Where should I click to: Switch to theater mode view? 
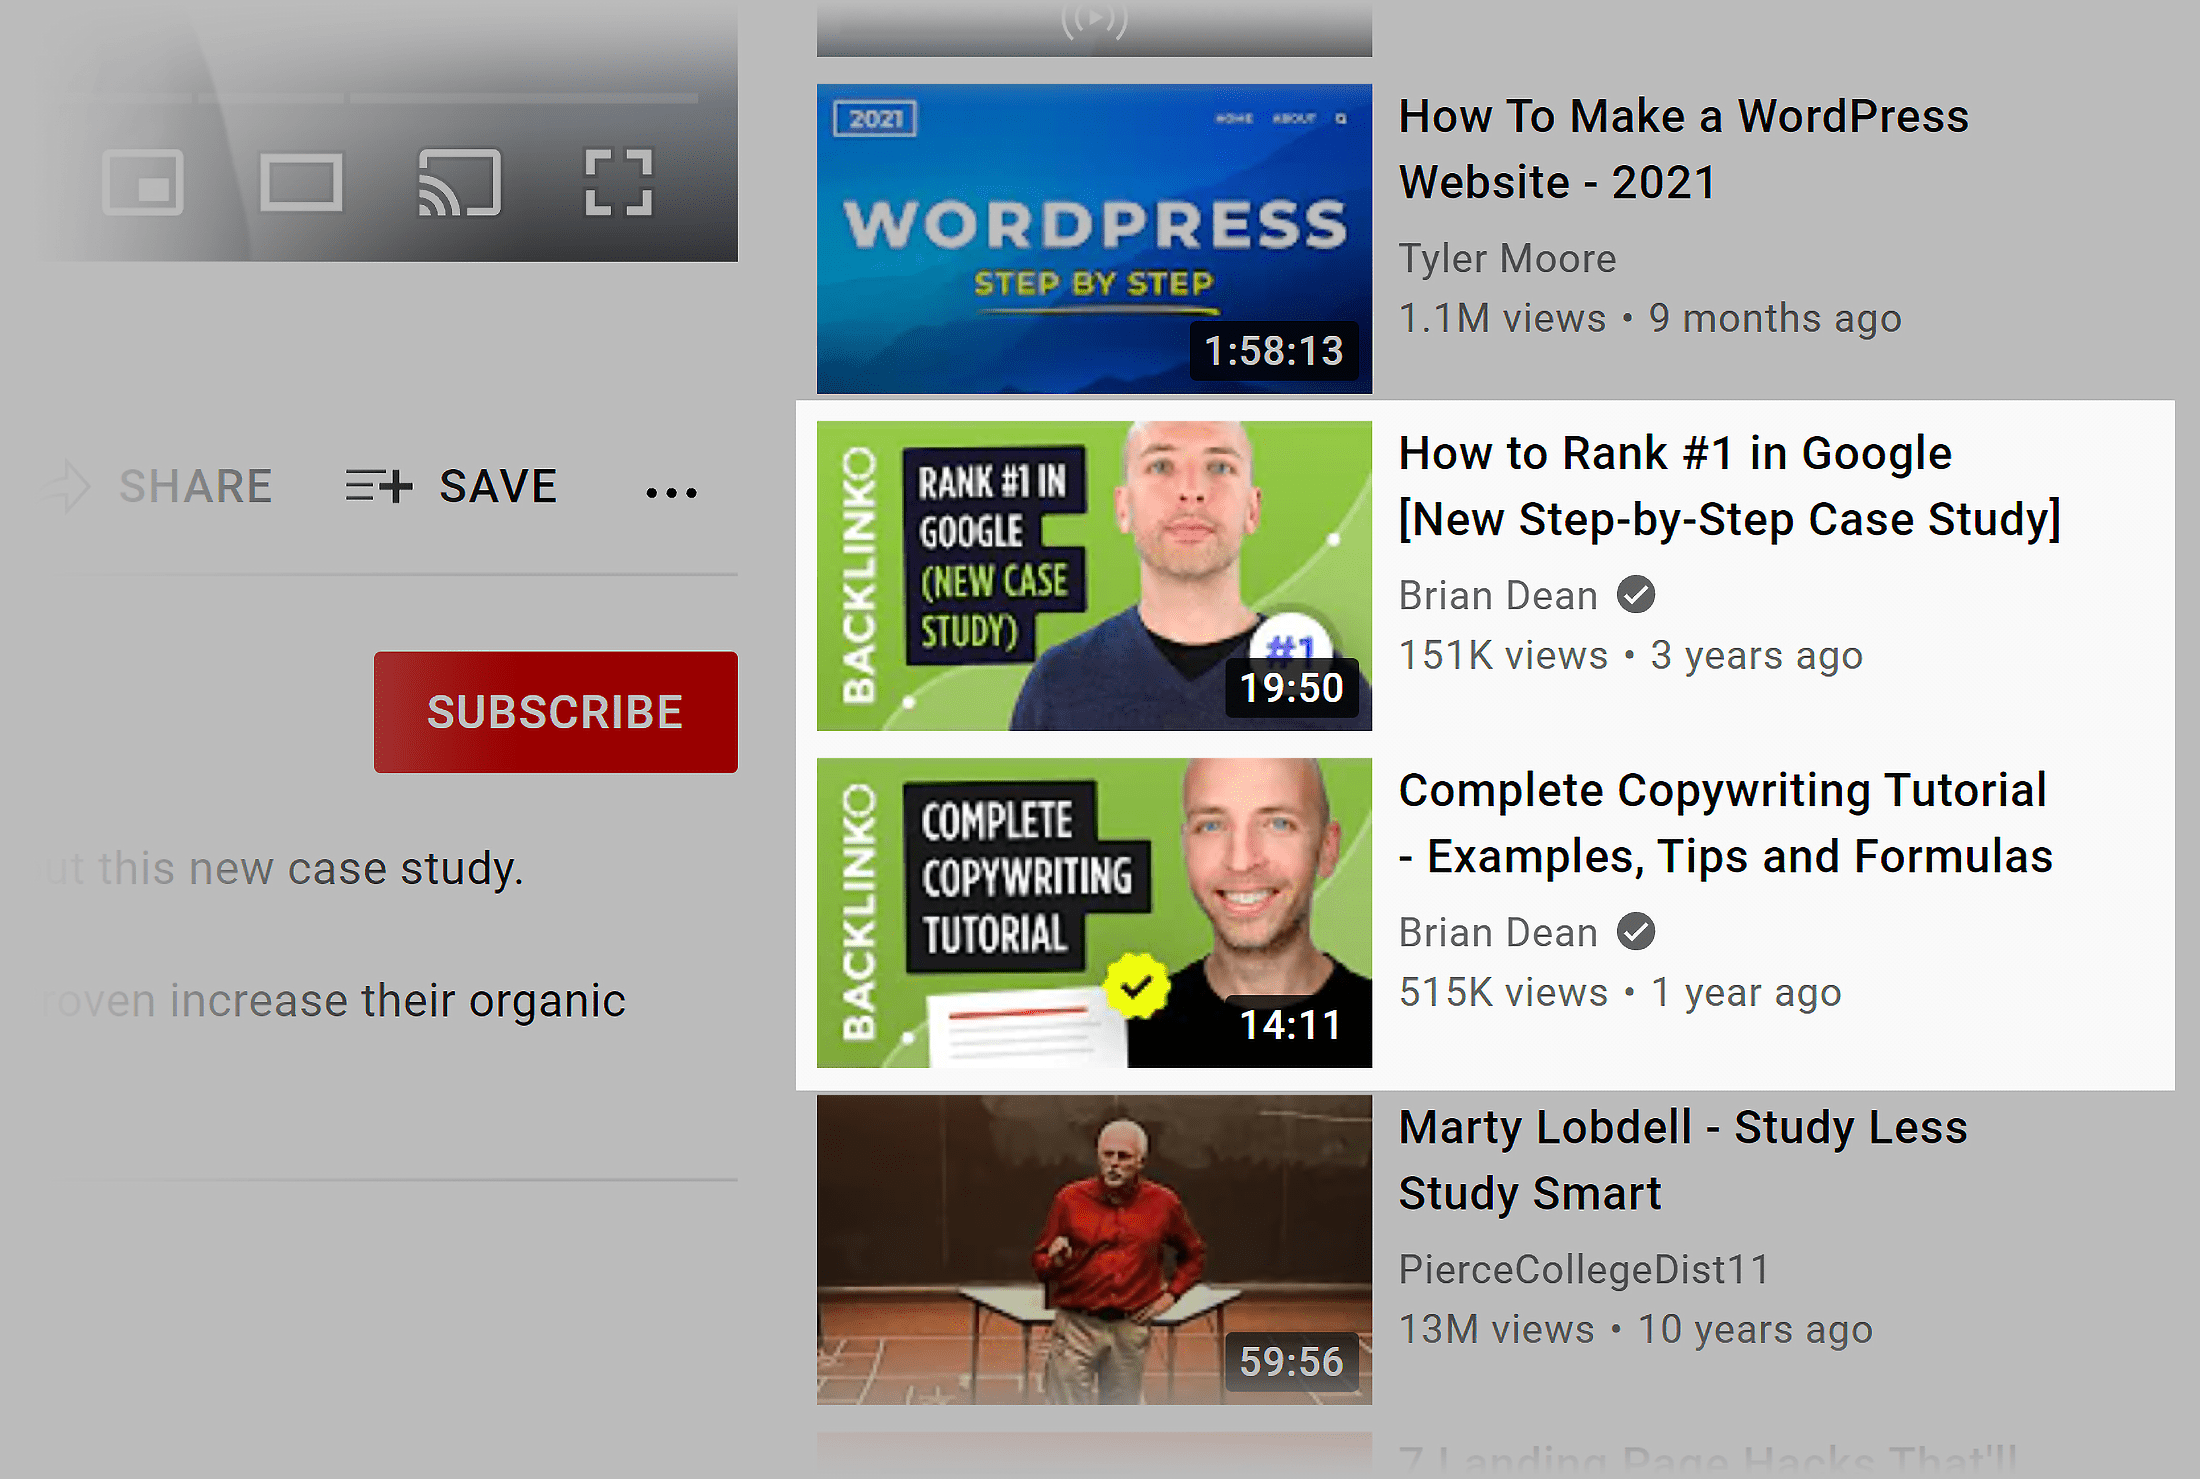(x=301, y=182)
